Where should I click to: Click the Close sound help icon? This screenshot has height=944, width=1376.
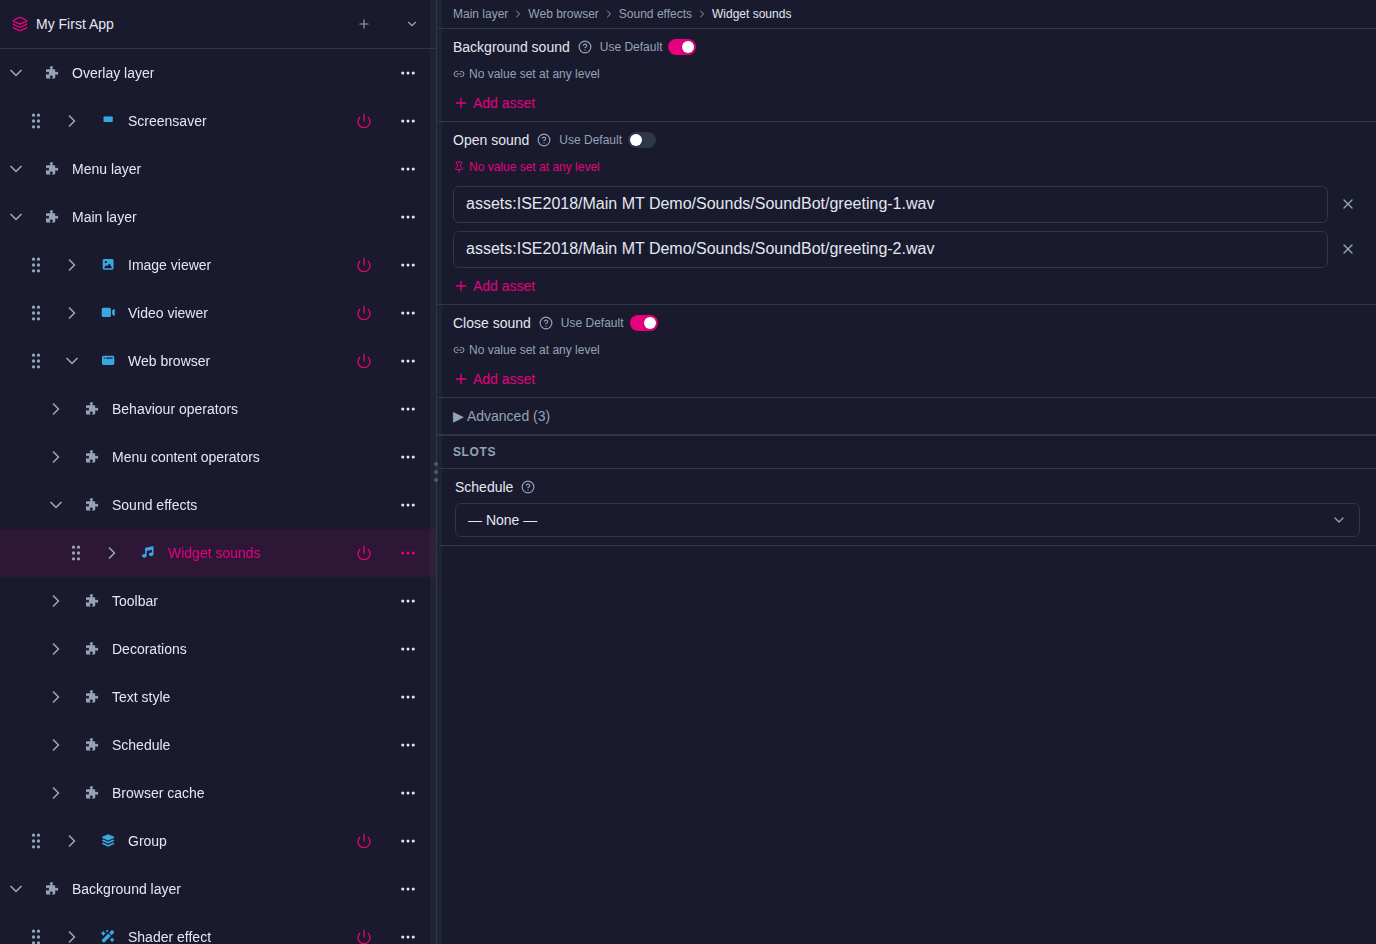546,323
